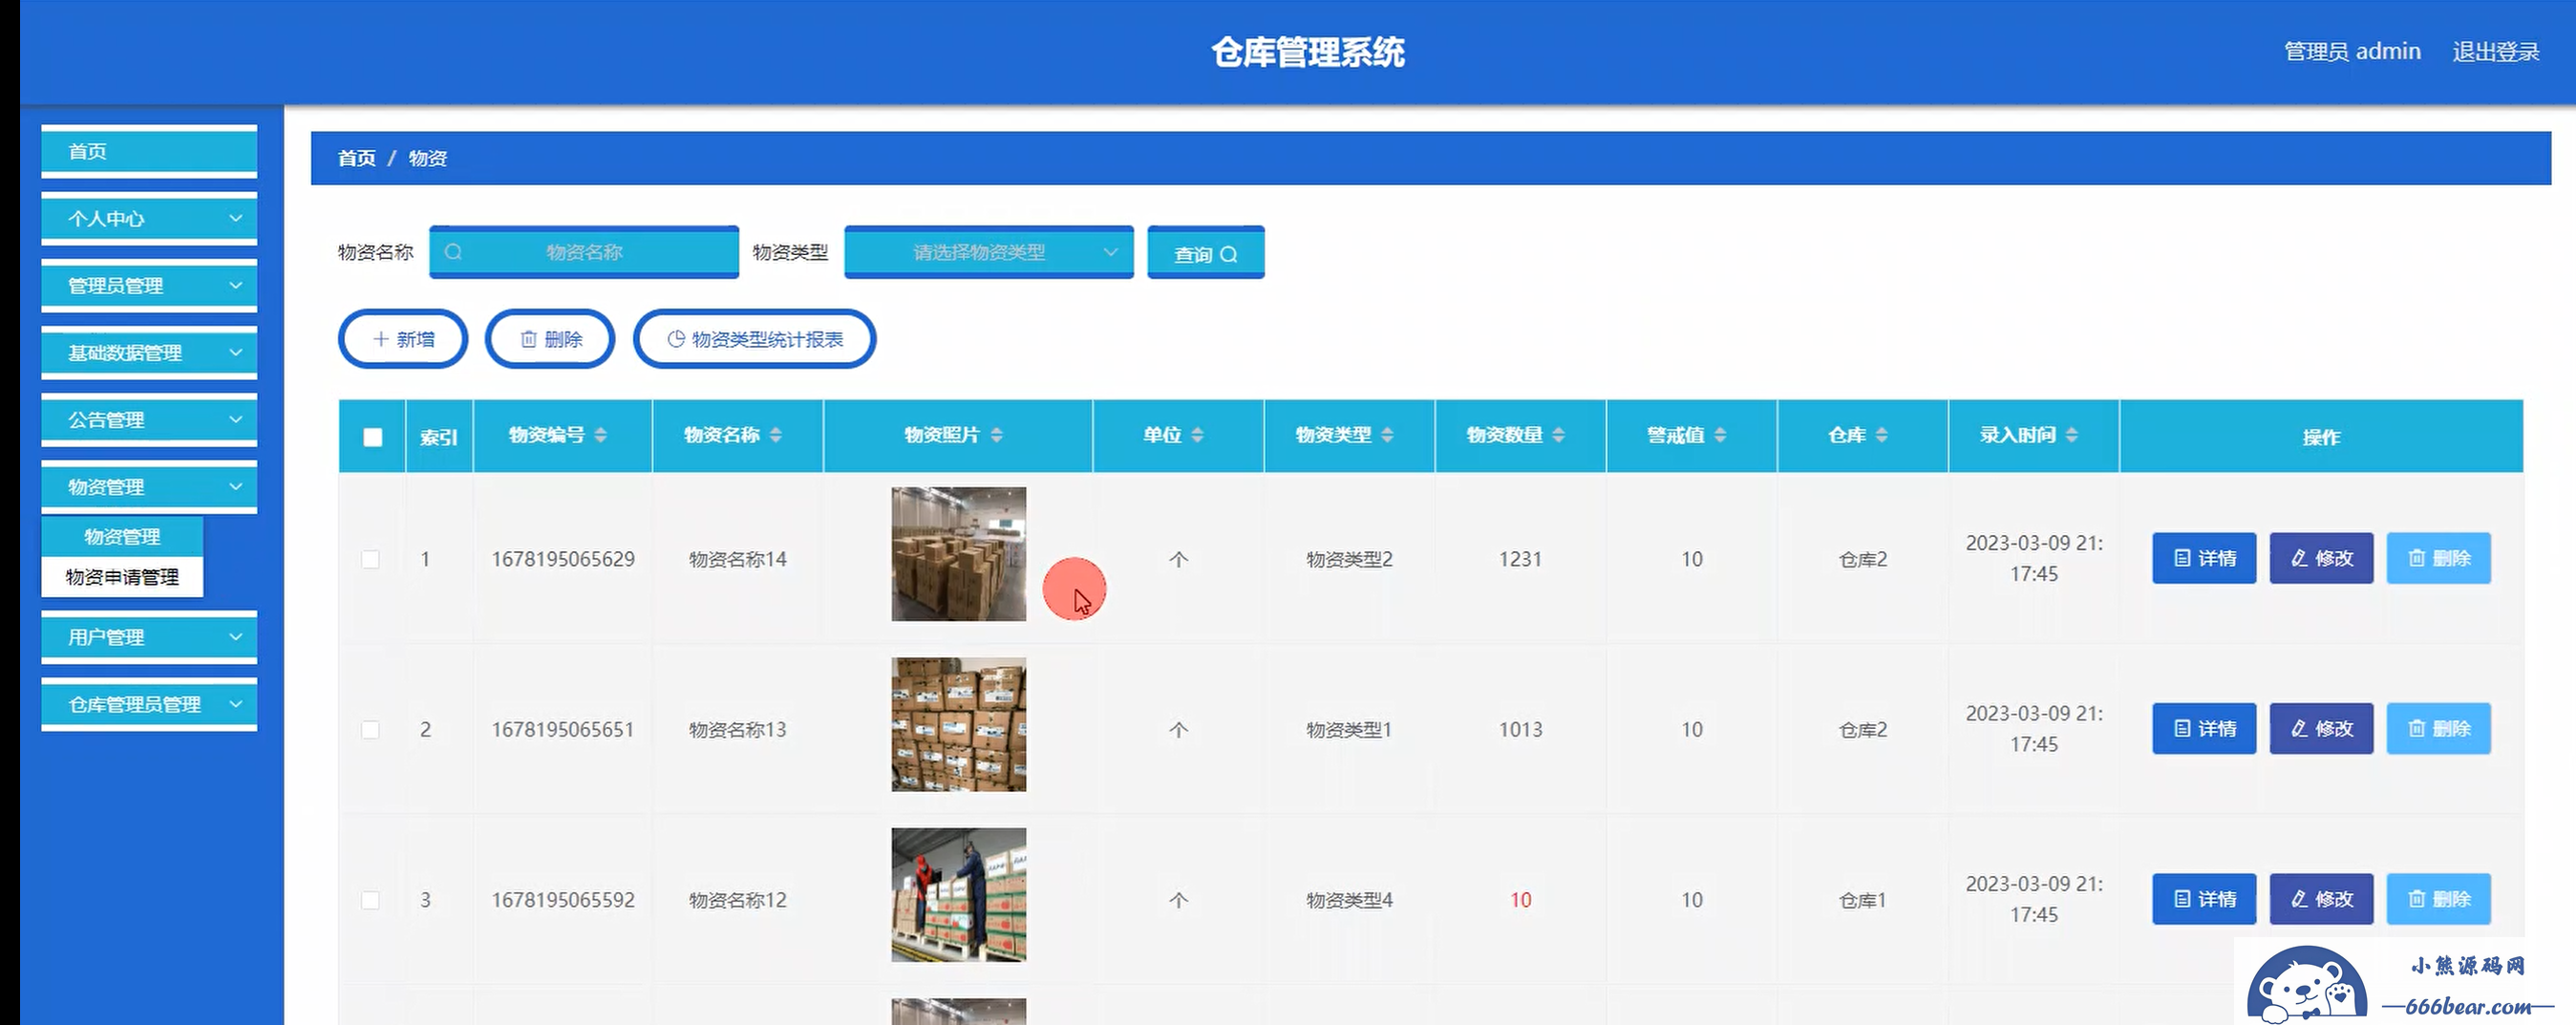The image size is (2576, 1025).
Task: Click 查询 search button
Action: click(x=1205, y=253)
